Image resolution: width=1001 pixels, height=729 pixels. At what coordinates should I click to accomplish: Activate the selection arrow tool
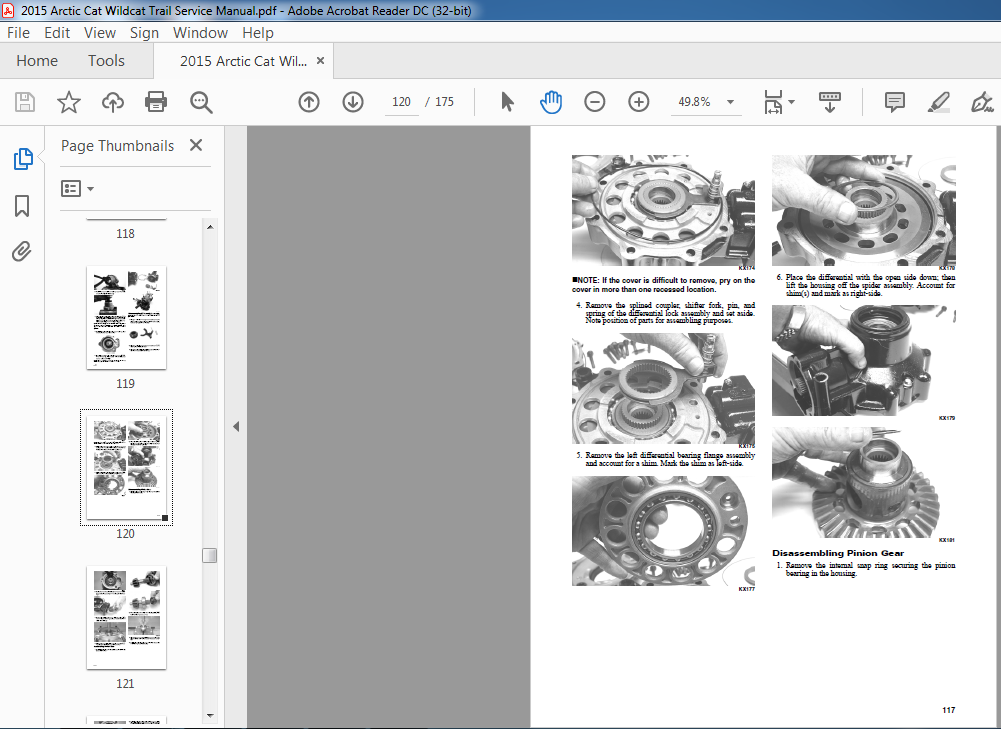[x=508, y=102]
